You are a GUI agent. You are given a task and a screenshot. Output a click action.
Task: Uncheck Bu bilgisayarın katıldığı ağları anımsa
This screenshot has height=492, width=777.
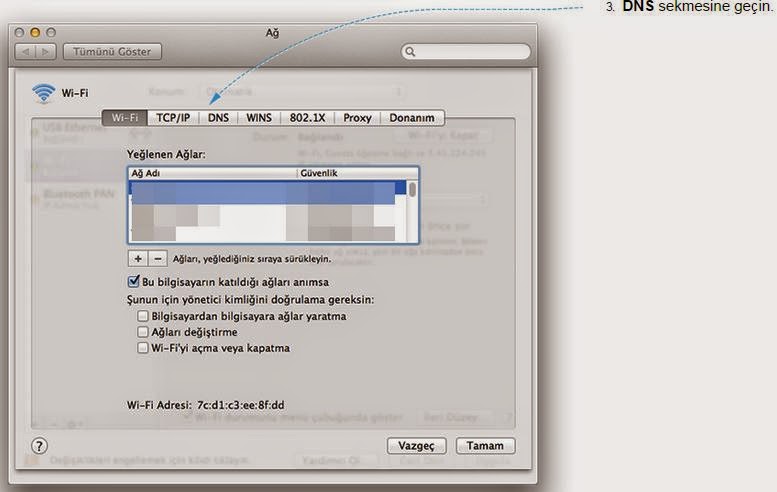coord(133,281)
